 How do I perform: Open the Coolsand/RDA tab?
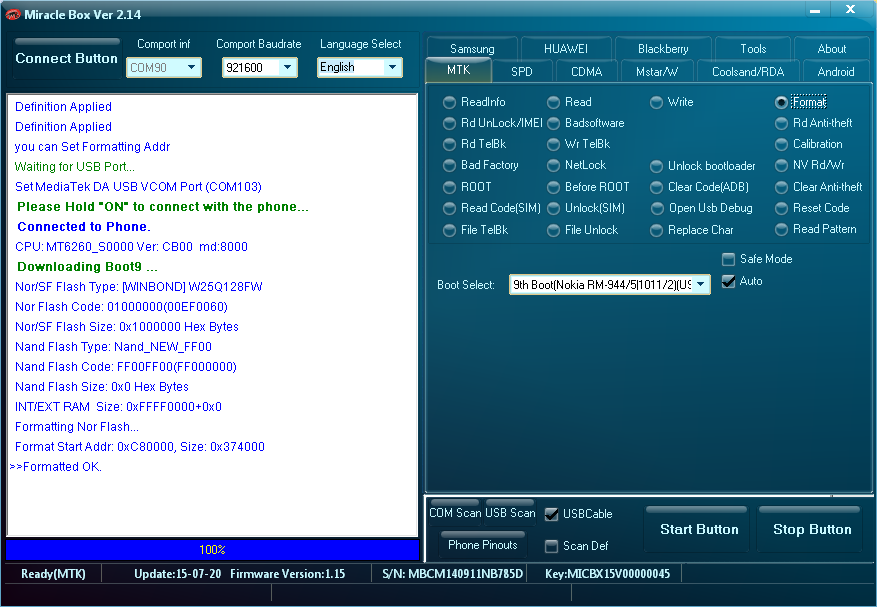(x=748, y=72)
